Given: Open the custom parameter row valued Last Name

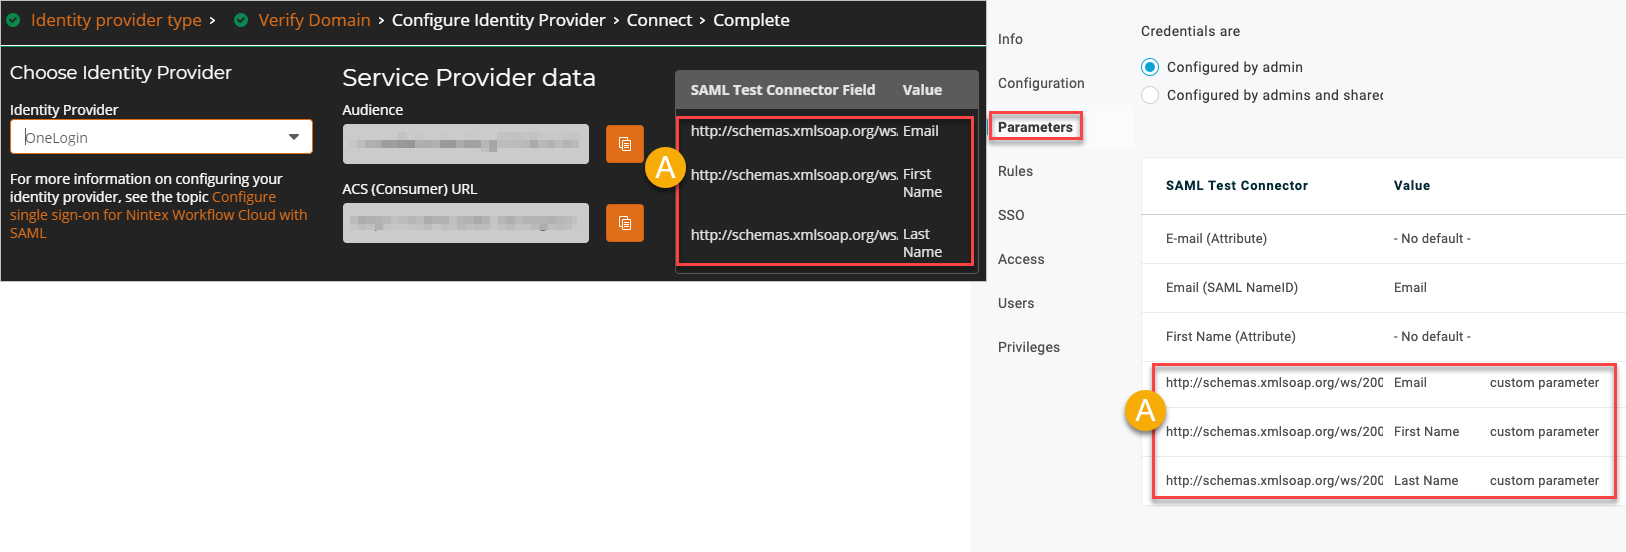Looking at the screenshot, I should (1384, 481).
